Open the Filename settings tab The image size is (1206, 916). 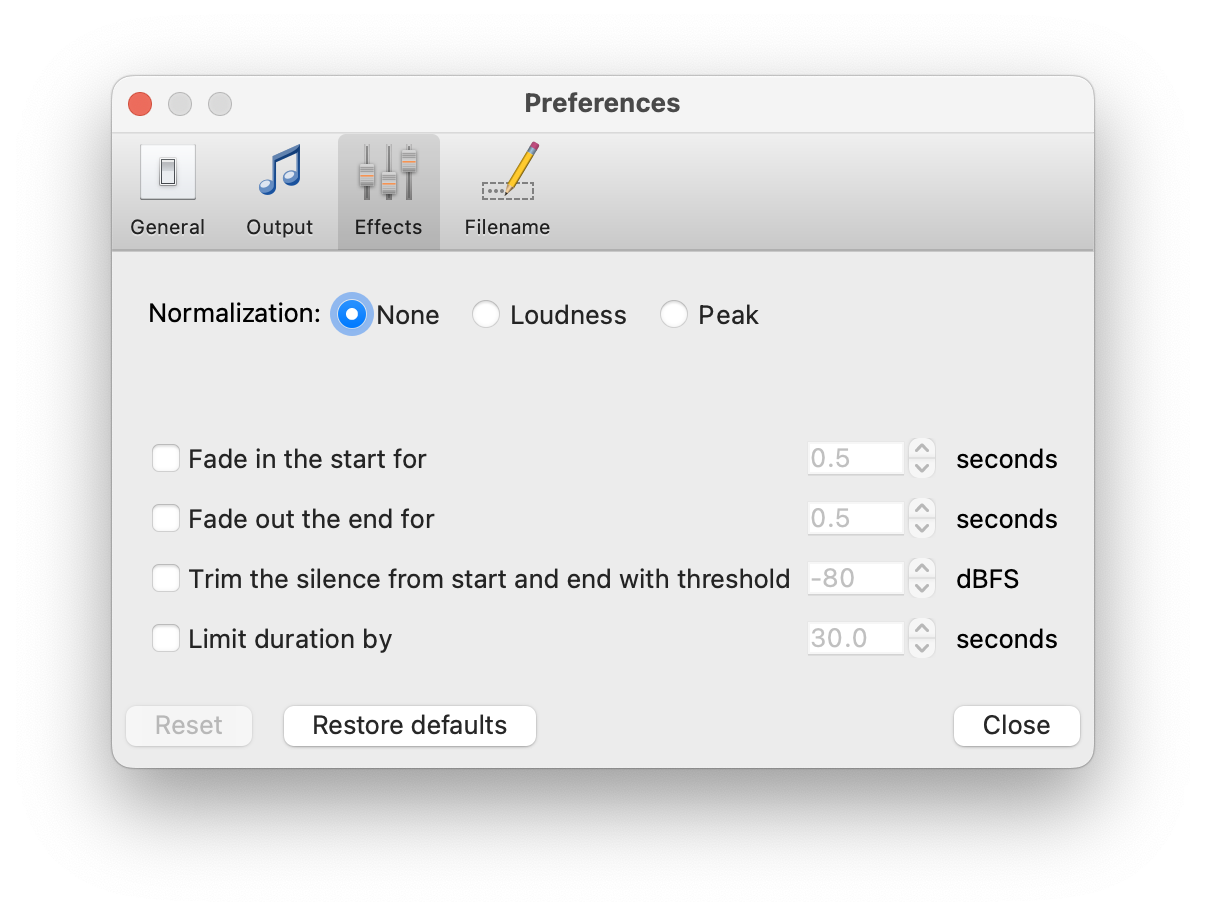507,190
